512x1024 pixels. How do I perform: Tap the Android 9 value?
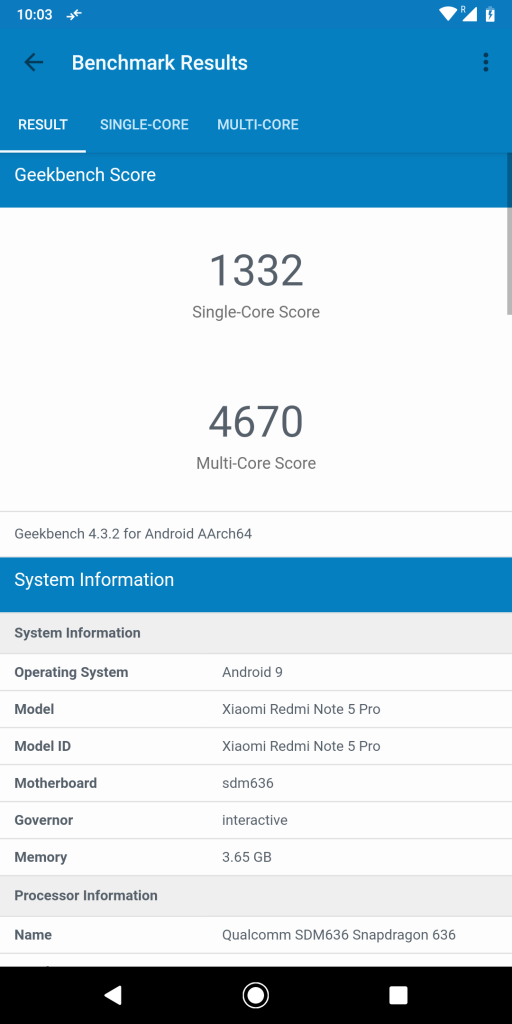(x=252, y=672)
